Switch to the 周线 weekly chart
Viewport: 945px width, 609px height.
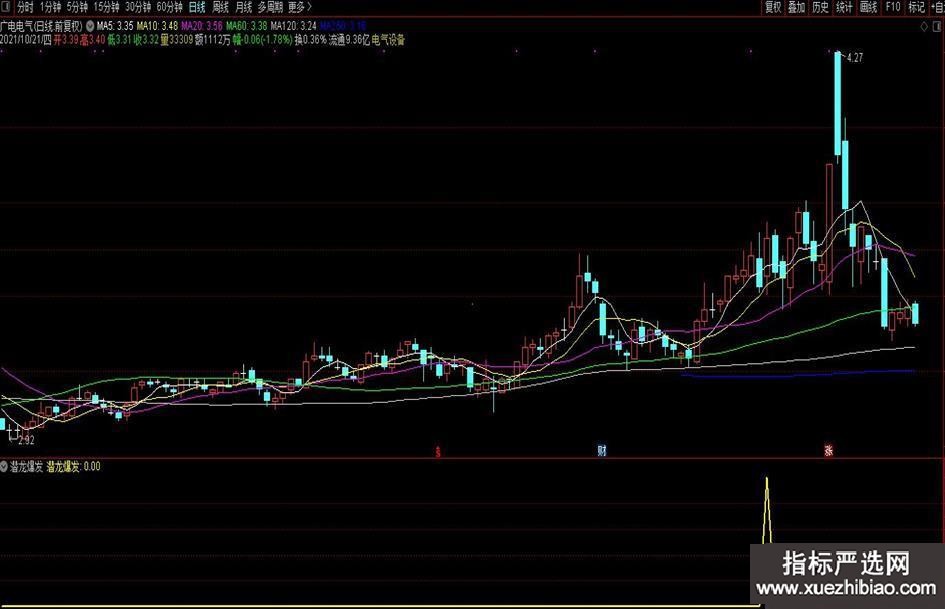point(220,7)
